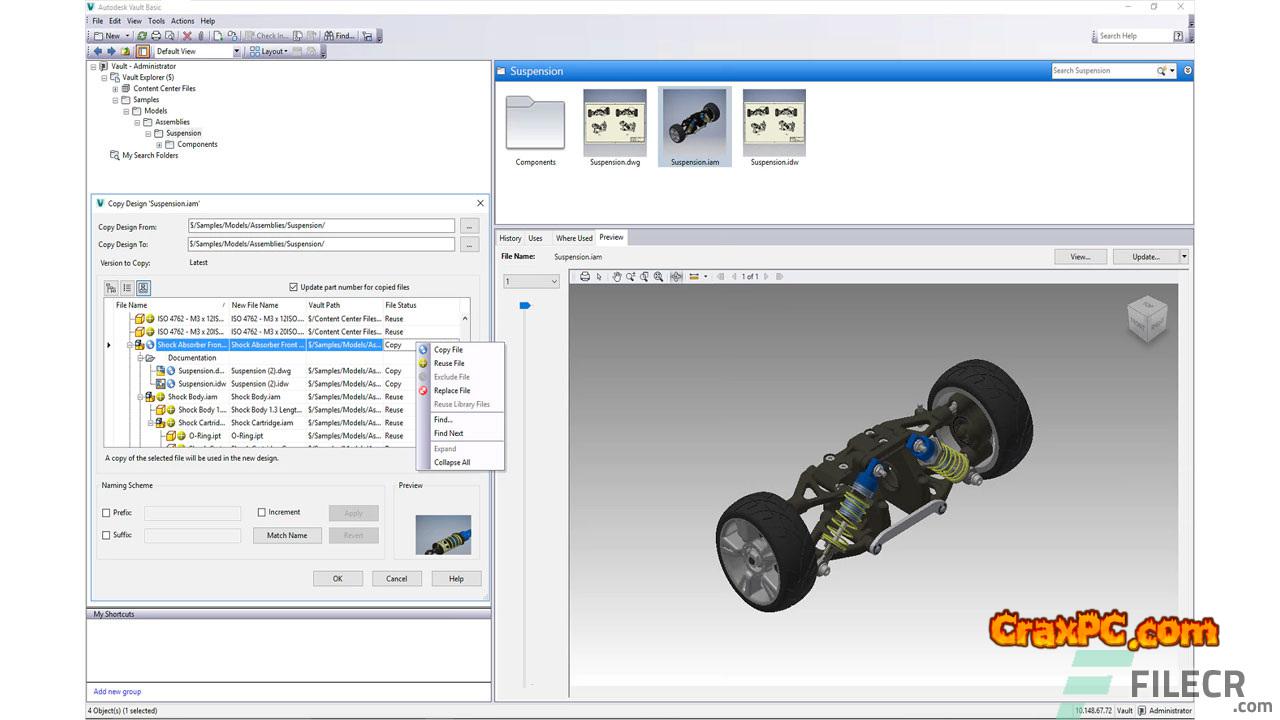Switch to the Where Used tab
Screen dimensions: 1280x720
pos(574,238)
